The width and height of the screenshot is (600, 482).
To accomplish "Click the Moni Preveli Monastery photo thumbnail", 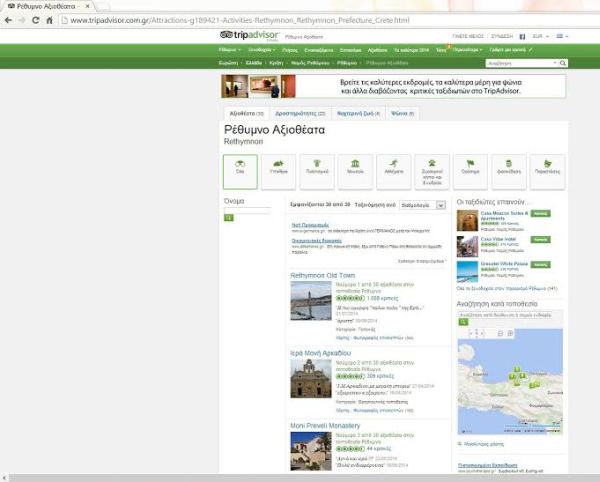I will (311, 451).
